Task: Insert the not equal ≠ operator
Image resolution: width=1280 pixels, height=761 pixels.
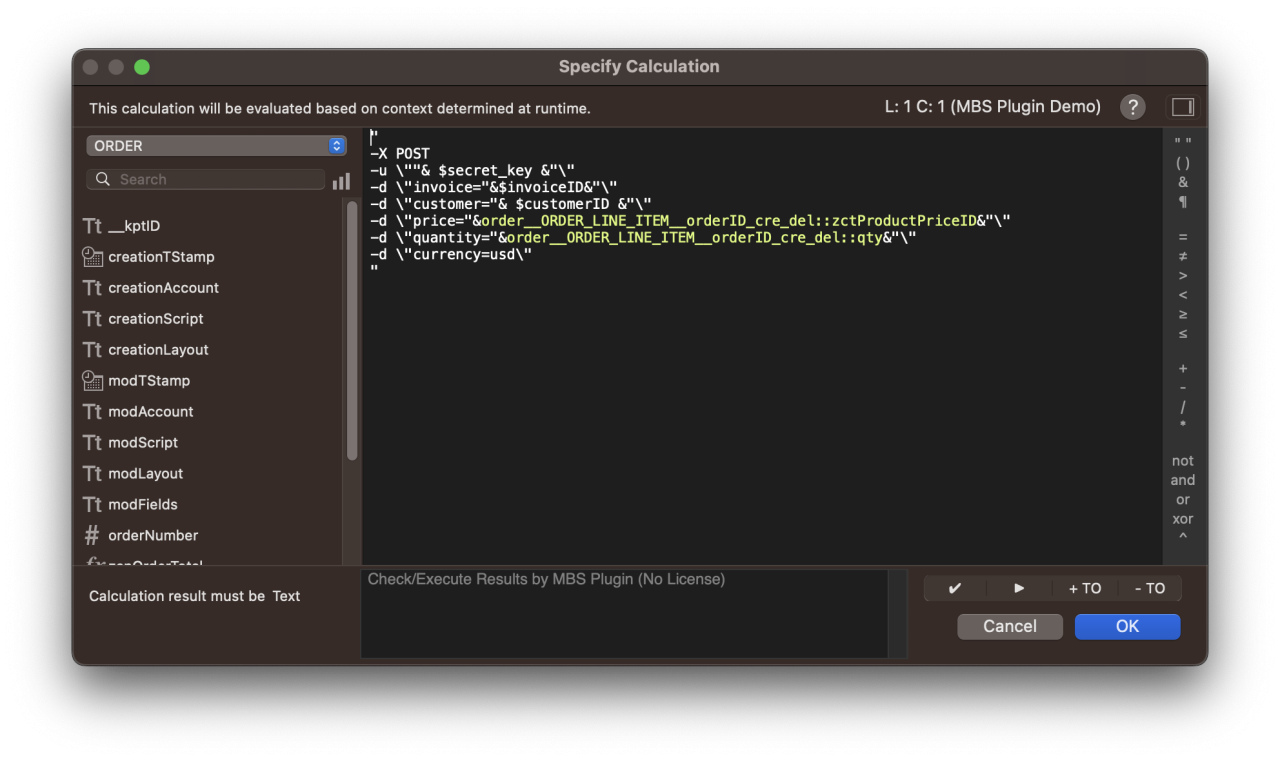Action: [x=1183, y=256]
